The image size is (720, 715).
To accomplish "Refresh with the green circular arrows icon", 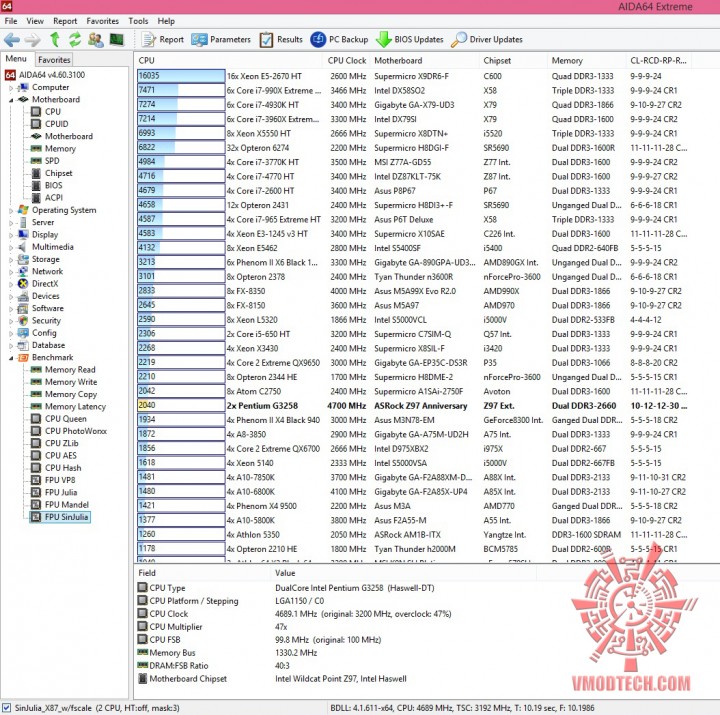I will [x=75, y=39].
